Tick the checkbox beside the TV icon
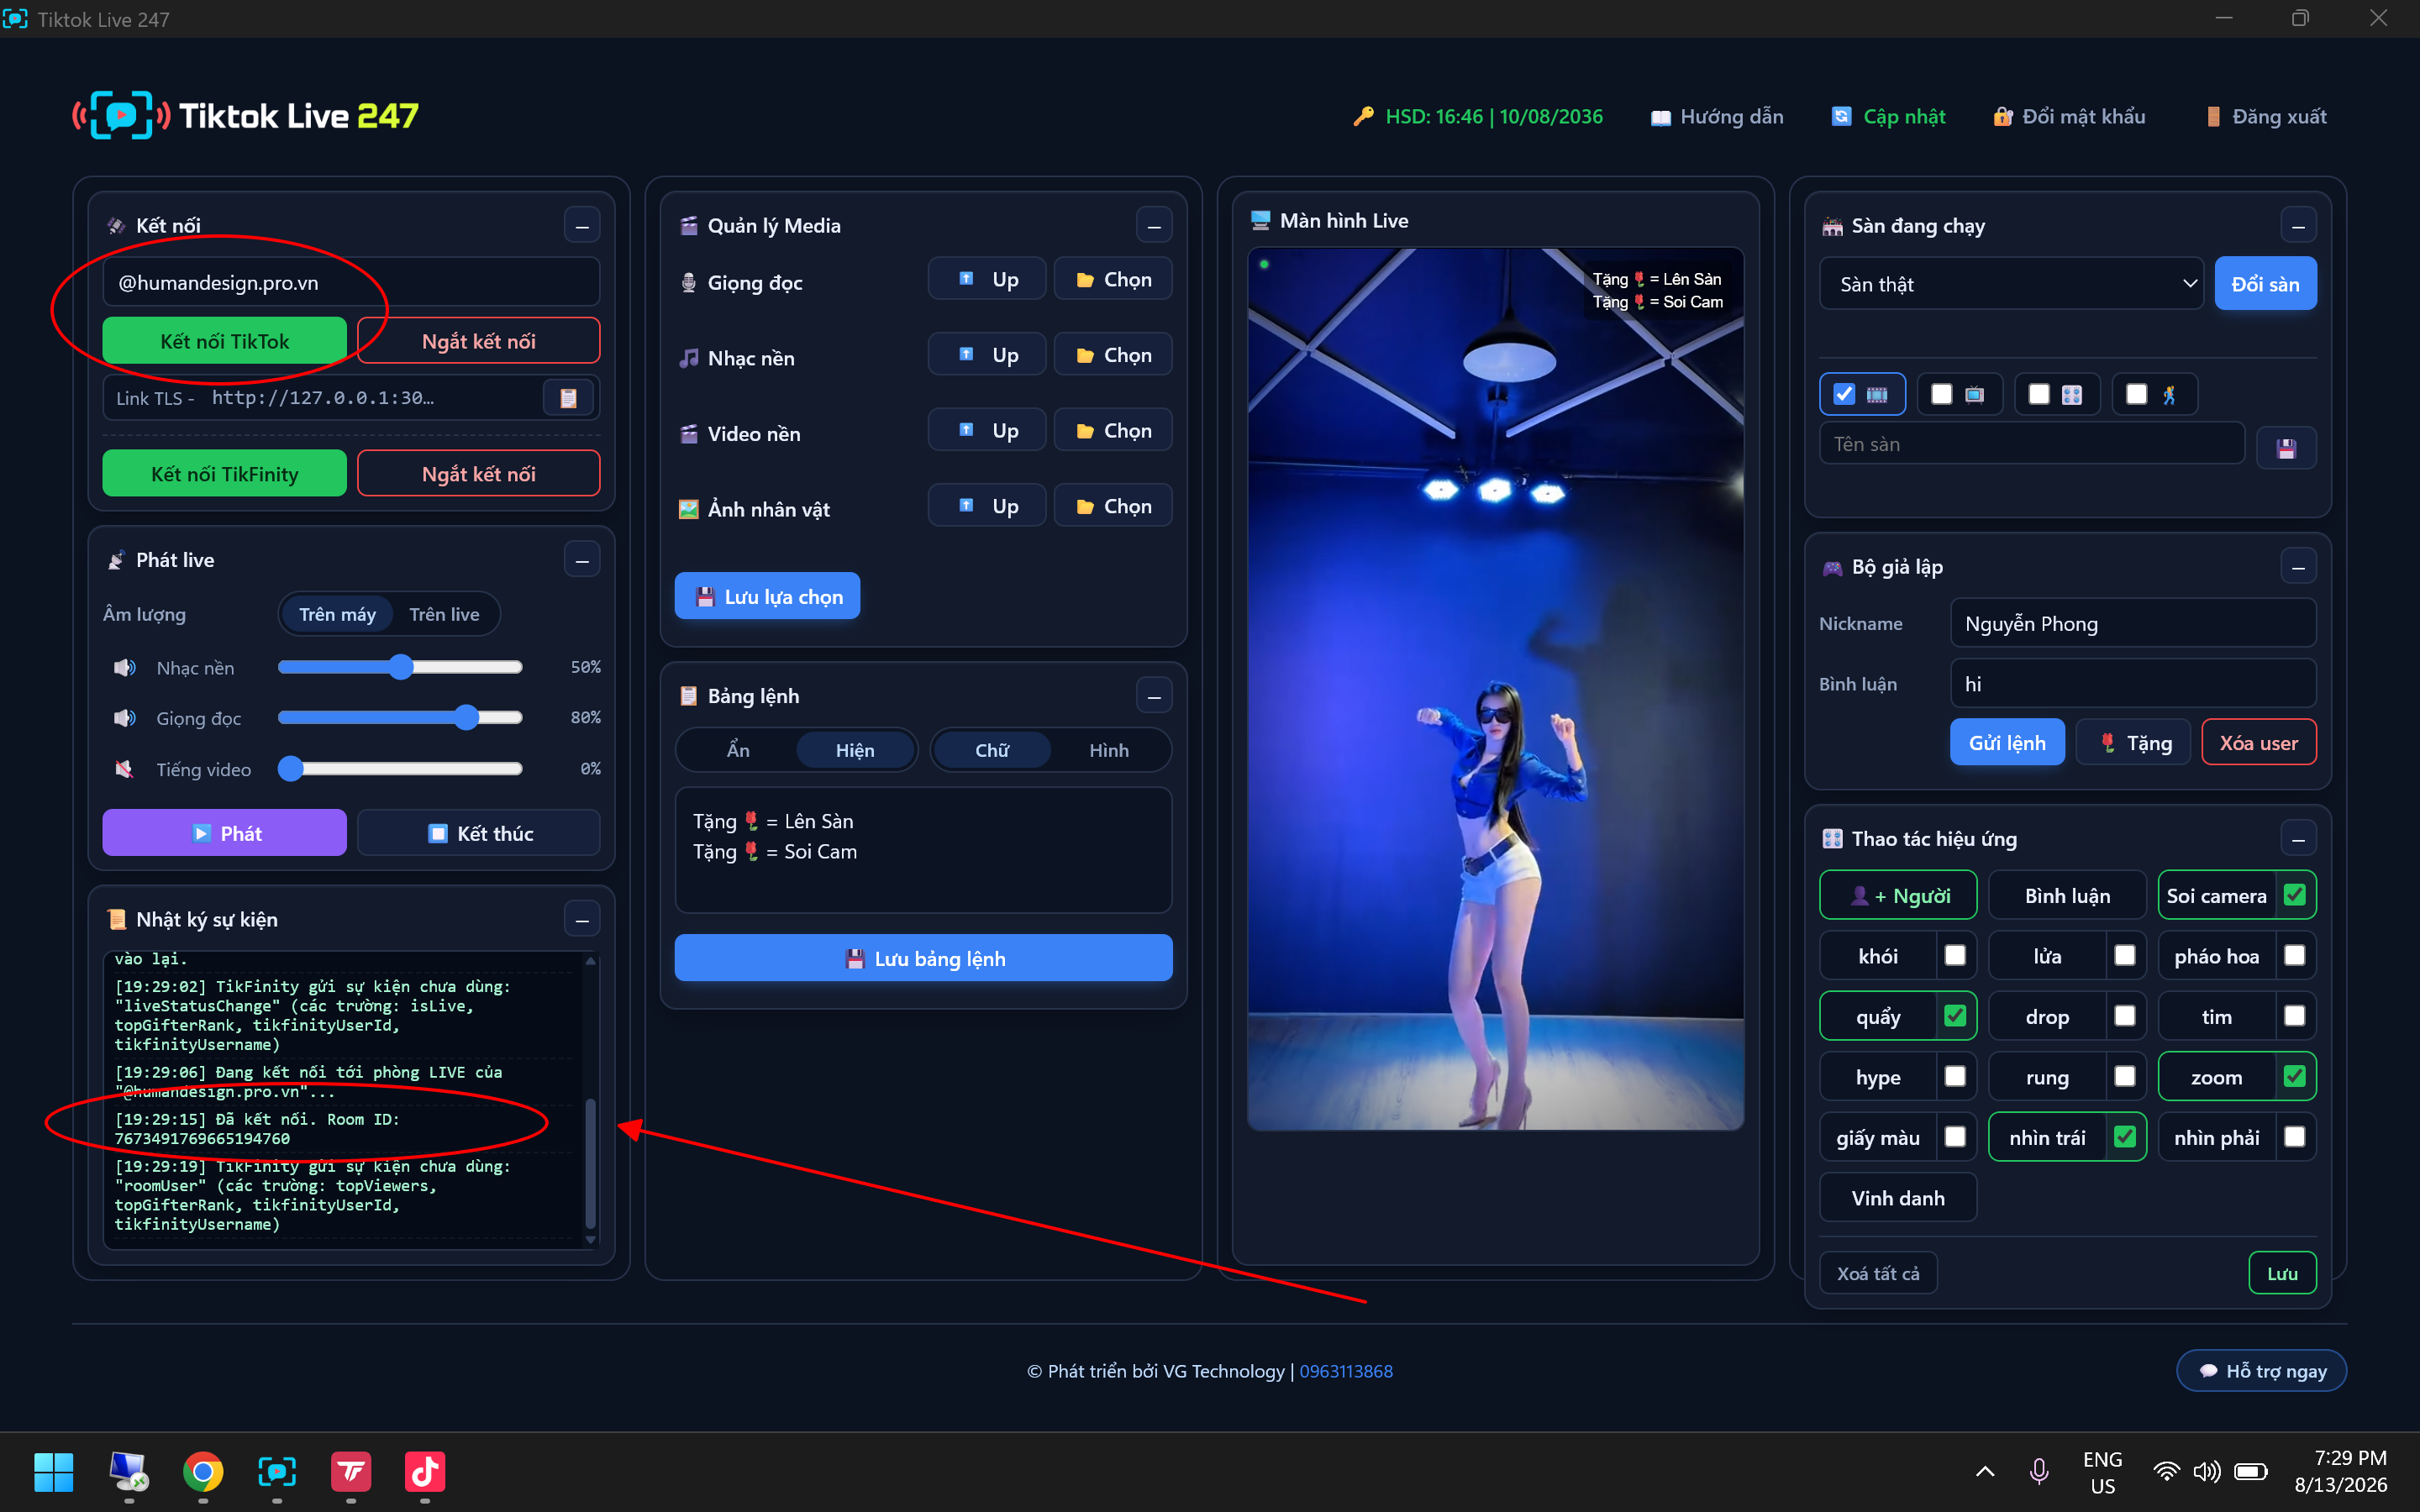The height and width of the screenshot is (1512, 2420). [x=1942, y=394]
